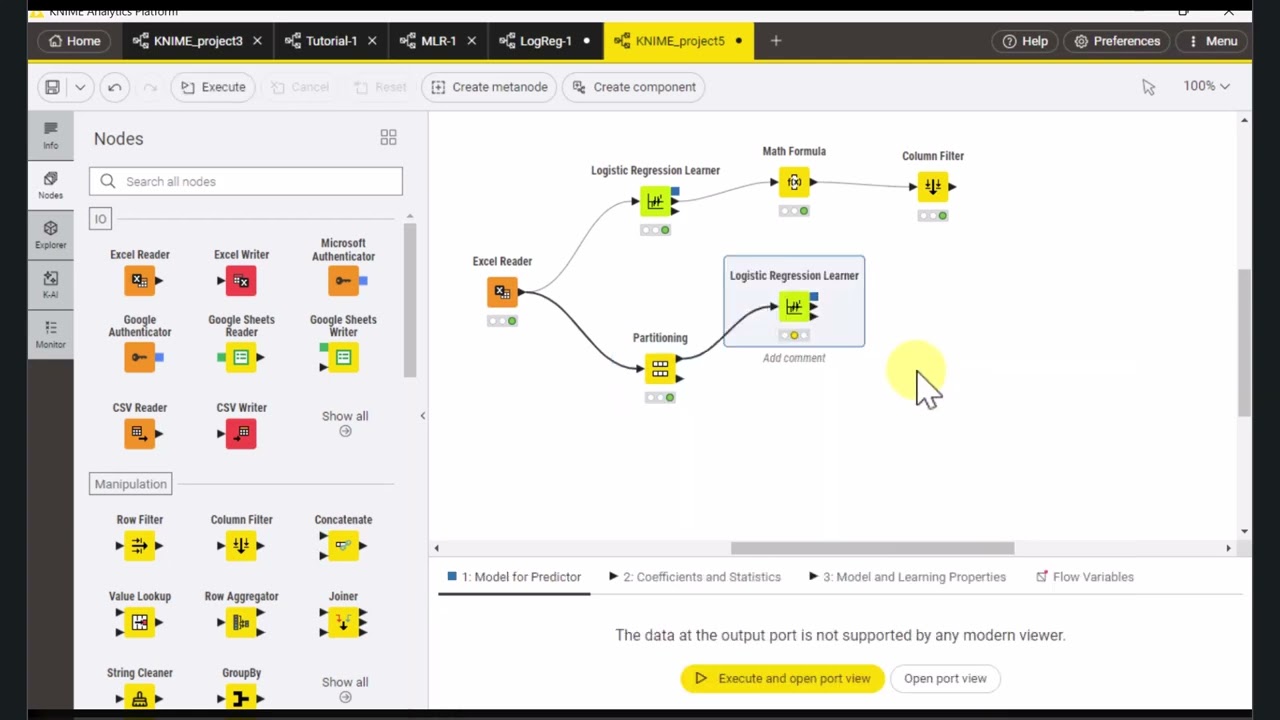Image resolution: width=1280 pixels, height=720 pixels.
Task: Click the Excel Reader node on canvas
Action: pyautogui.click(x=502, y=292)
